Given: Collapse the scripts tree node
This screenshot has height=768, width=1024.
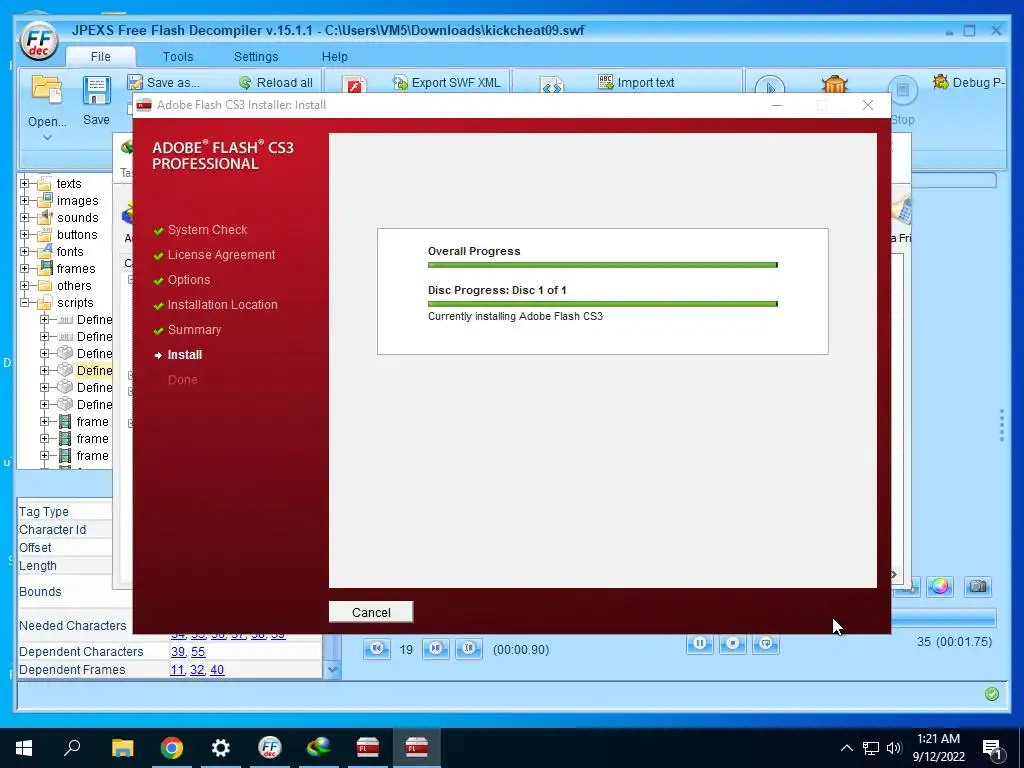Looking at the screenshot, I should coord(25,302).
